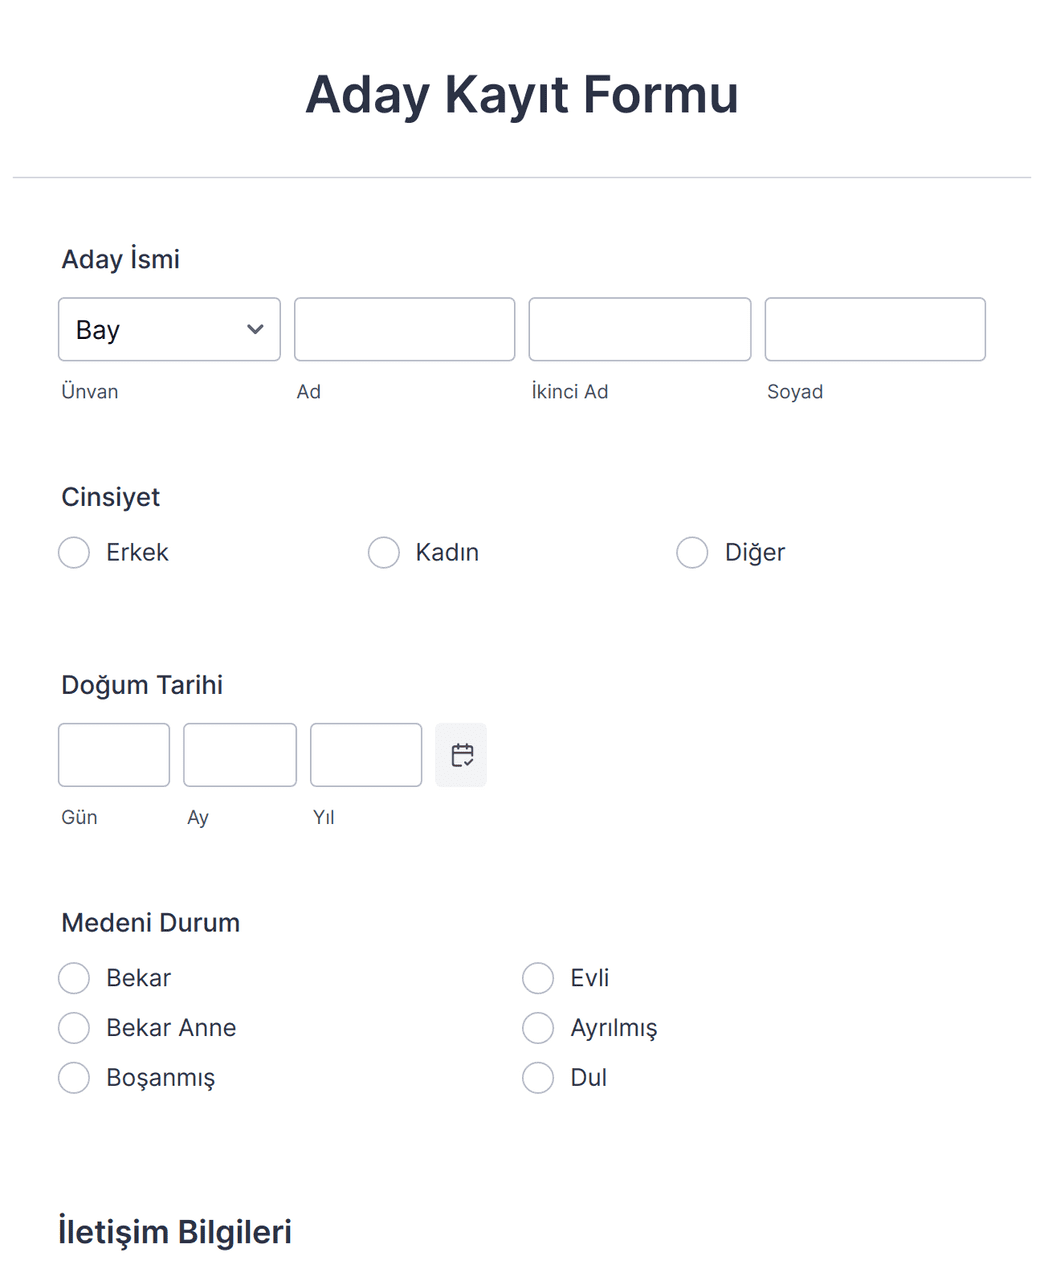Click the Aday İsmi field label
Viewport: 1044px width, 1285px height.
[121, 259]
